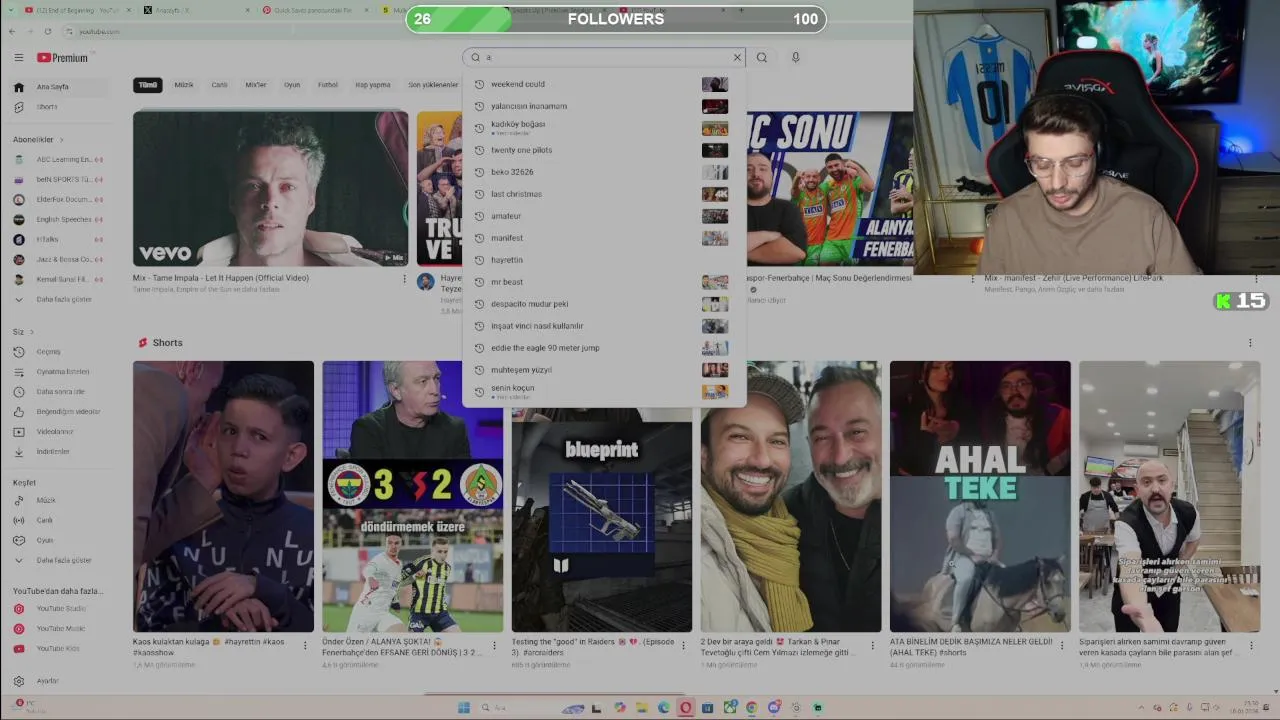The height and width of the screenshot is (720, 1280).
Task: Choose 'weekend could' search suggestion
Action: (x=604, y=84)
